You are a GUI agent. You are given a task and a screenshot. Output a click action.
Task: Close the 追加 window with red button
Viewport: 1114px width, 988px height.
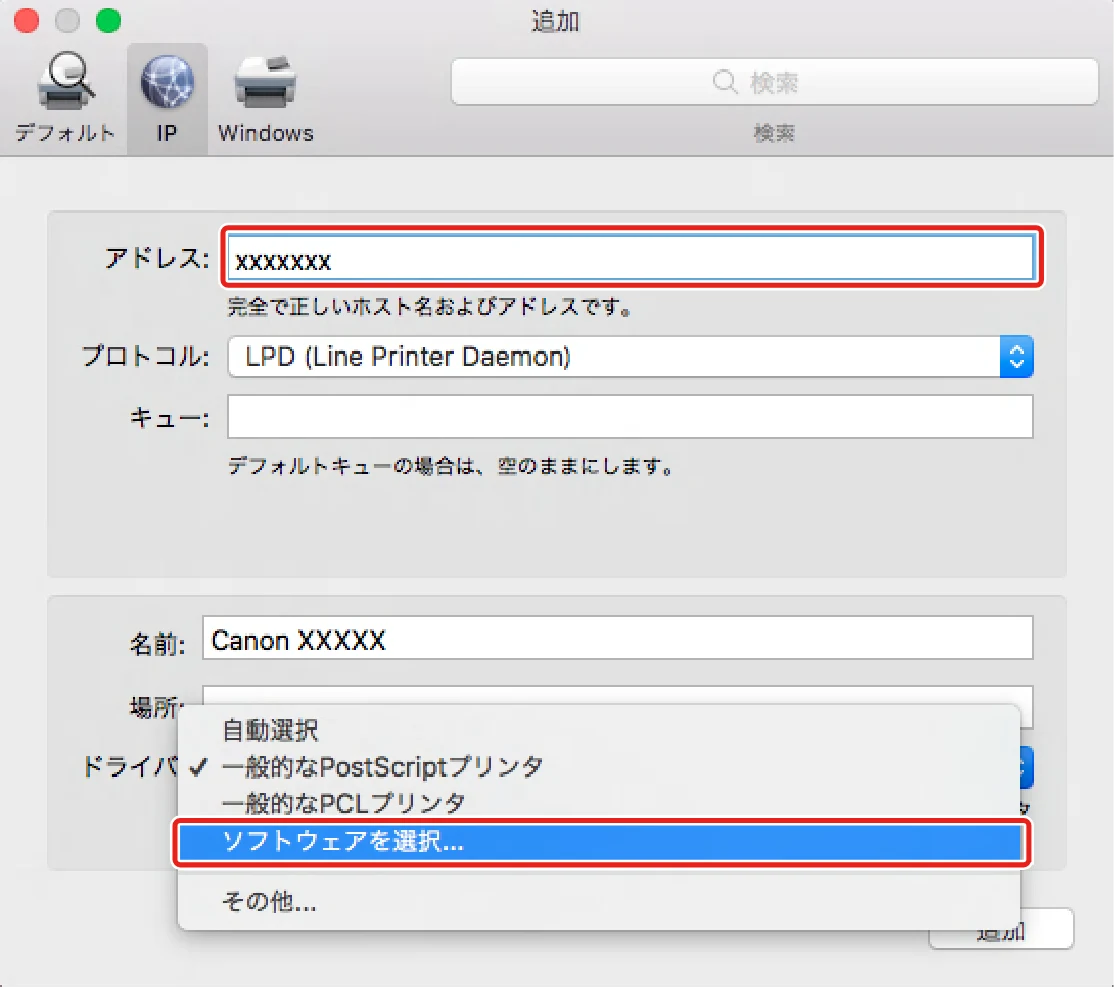(26, 21)
